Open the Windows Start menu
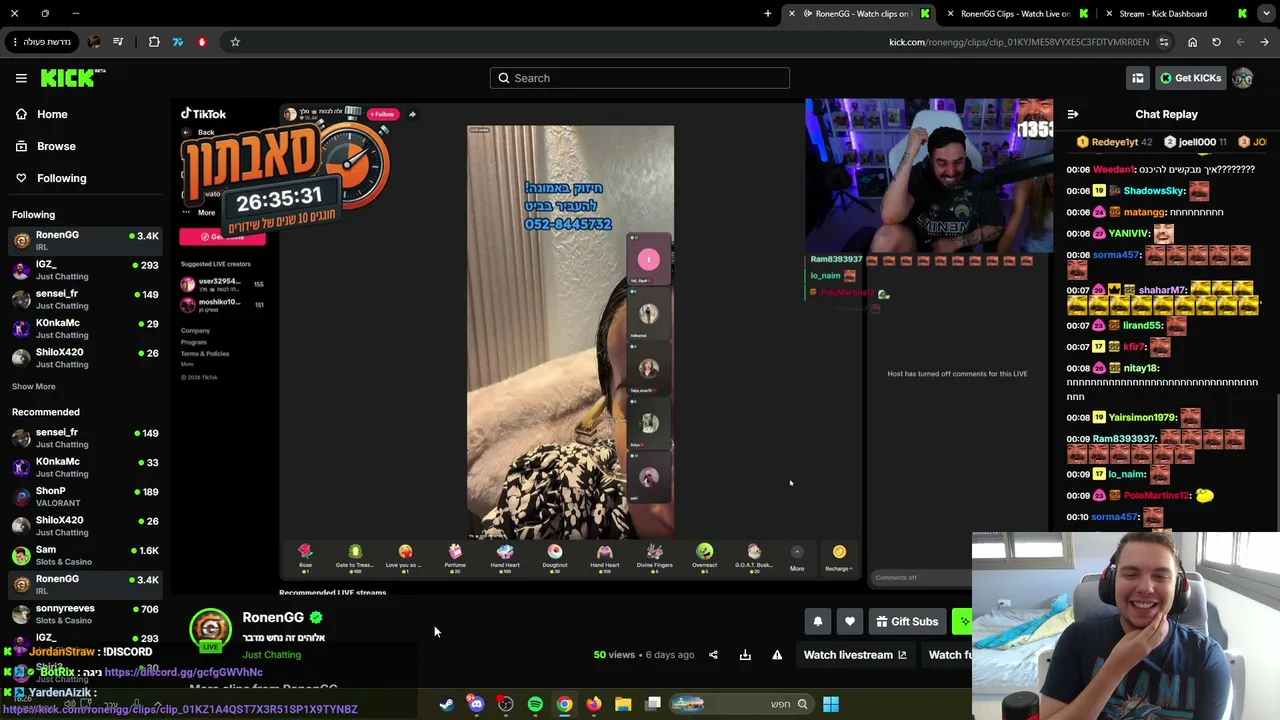The height and width of the screenshot is (720, 1280). coord(831,704)
